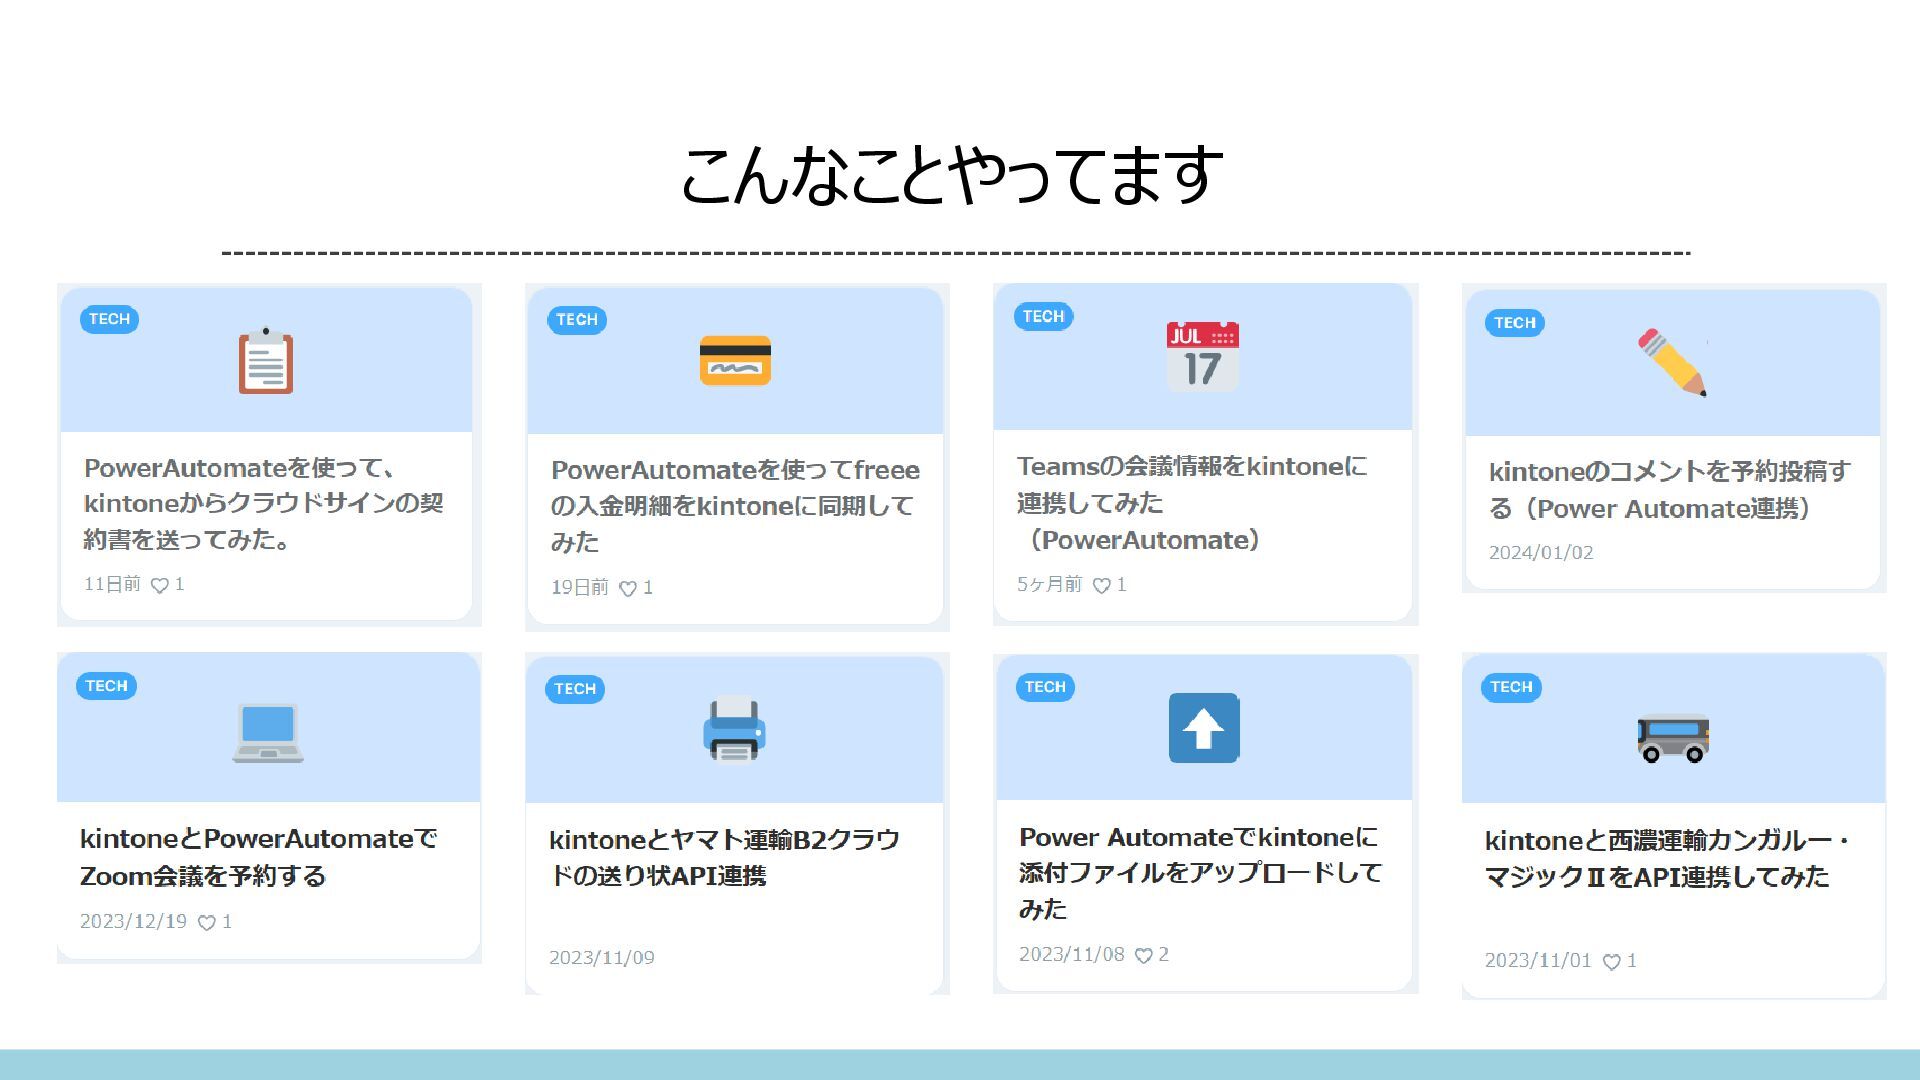This screenshot has width=1920, height=1080.
Task: Click TECH badge on file upload card
Action: point(1045,687)
